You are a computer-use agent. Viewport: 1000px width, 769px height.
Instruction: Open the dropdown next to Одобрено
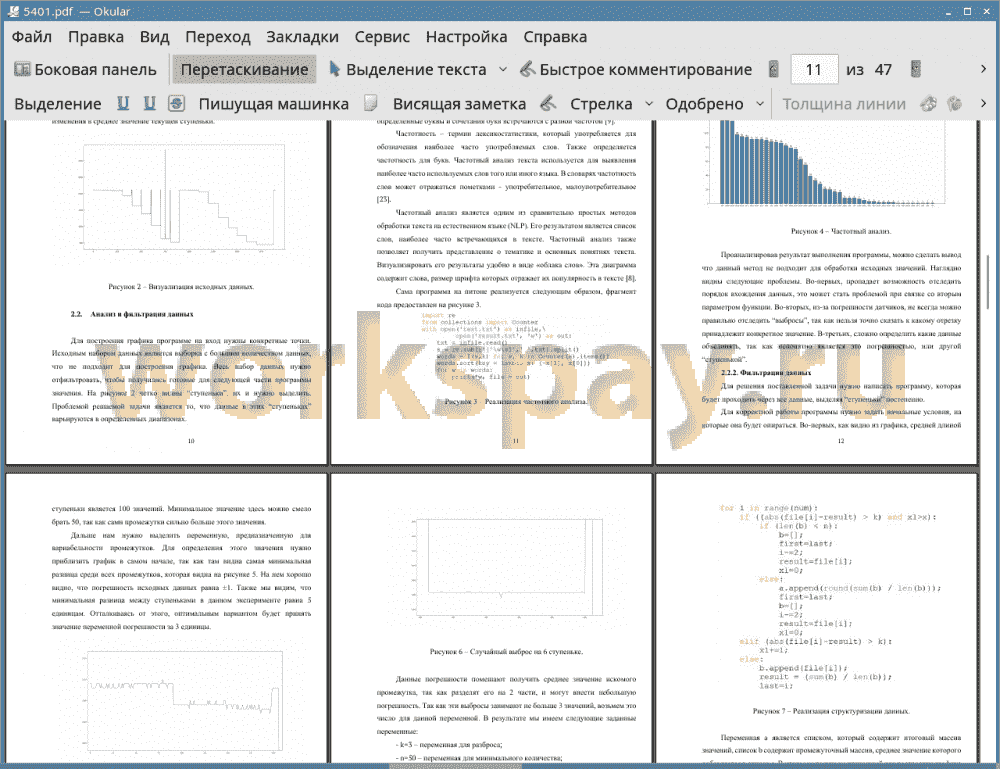pos(760,103)
